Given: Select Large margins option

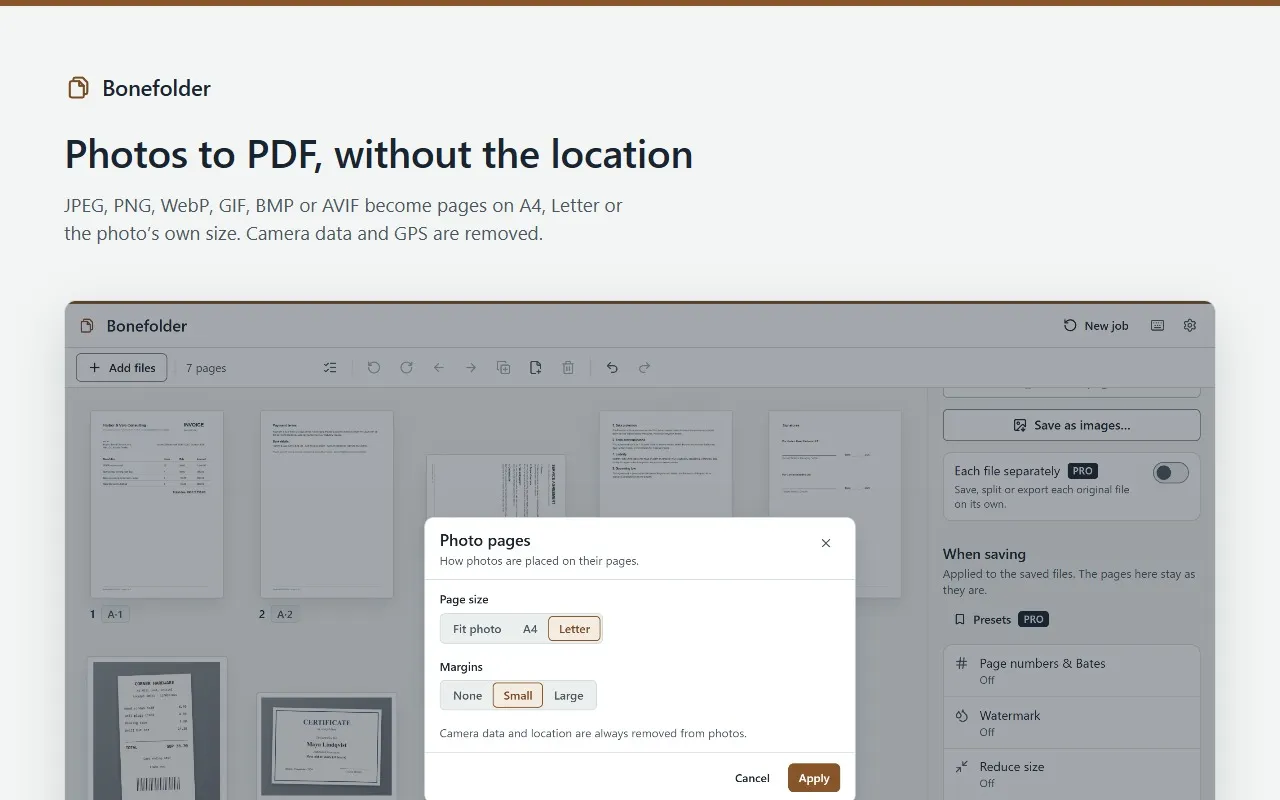Looking at the screenshot, I should pyautogui.click(x=569, y=696).
